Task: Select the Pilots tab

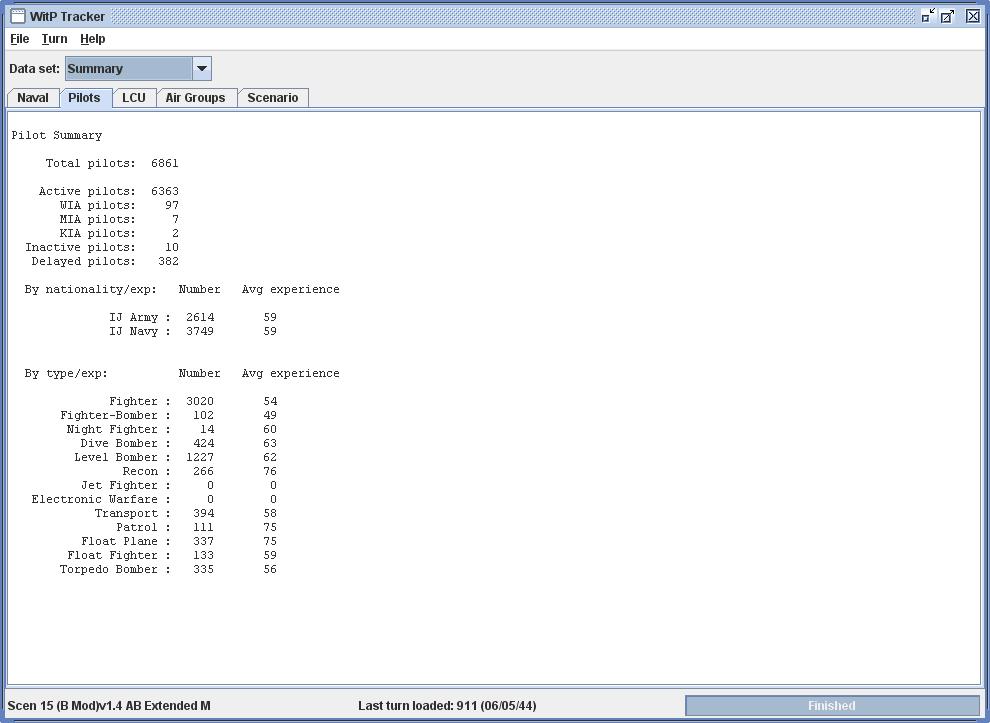Action: pos(85,98)
